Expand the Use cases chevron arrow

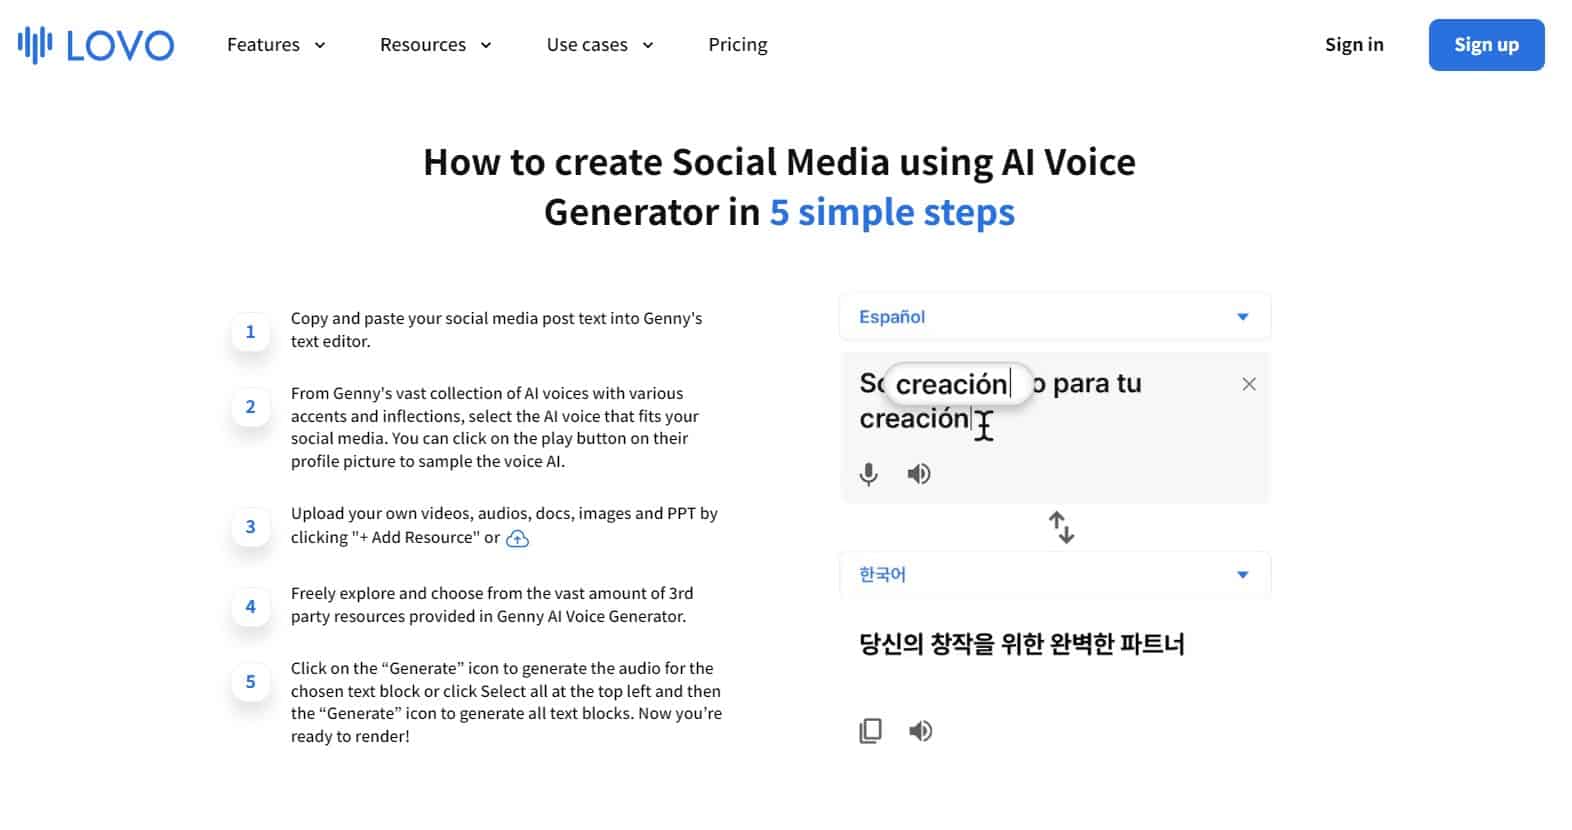click(x=648, y=45)
